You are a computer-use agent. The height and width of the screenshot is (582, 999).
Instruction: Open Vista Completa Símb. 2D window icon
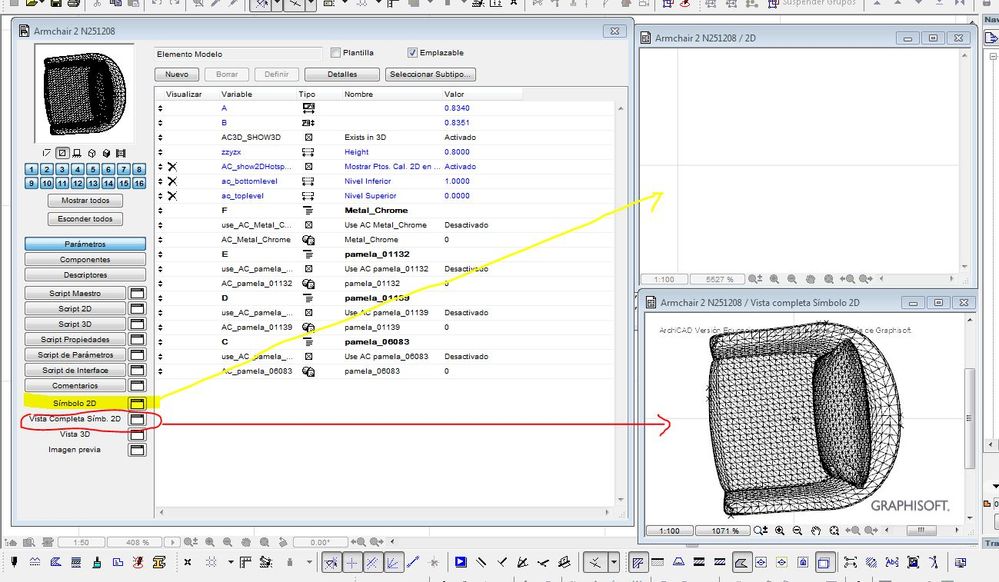pyautogui.click(x=138, y=420)
